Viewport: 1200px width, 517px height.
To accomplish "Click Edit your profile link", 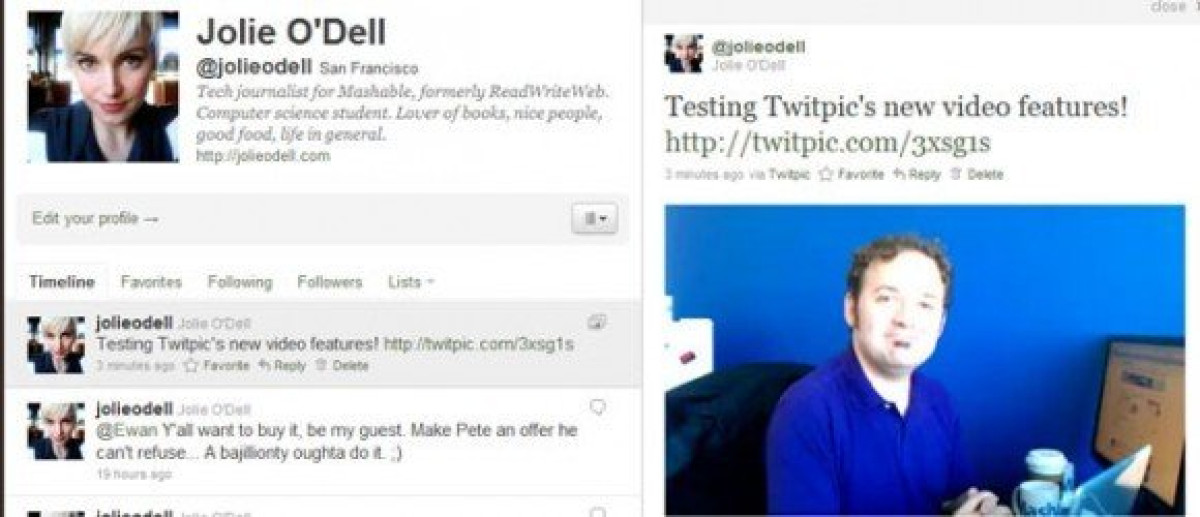I will point(95,218).
